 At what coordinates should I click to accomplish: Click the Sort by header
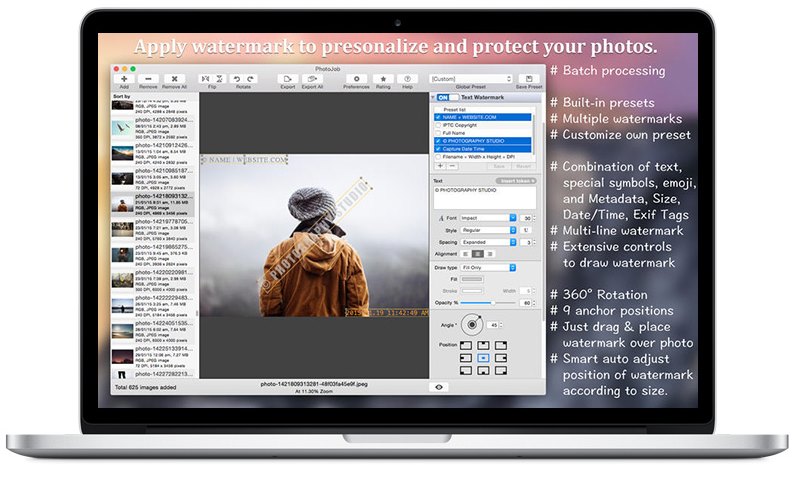coord(122,96)
